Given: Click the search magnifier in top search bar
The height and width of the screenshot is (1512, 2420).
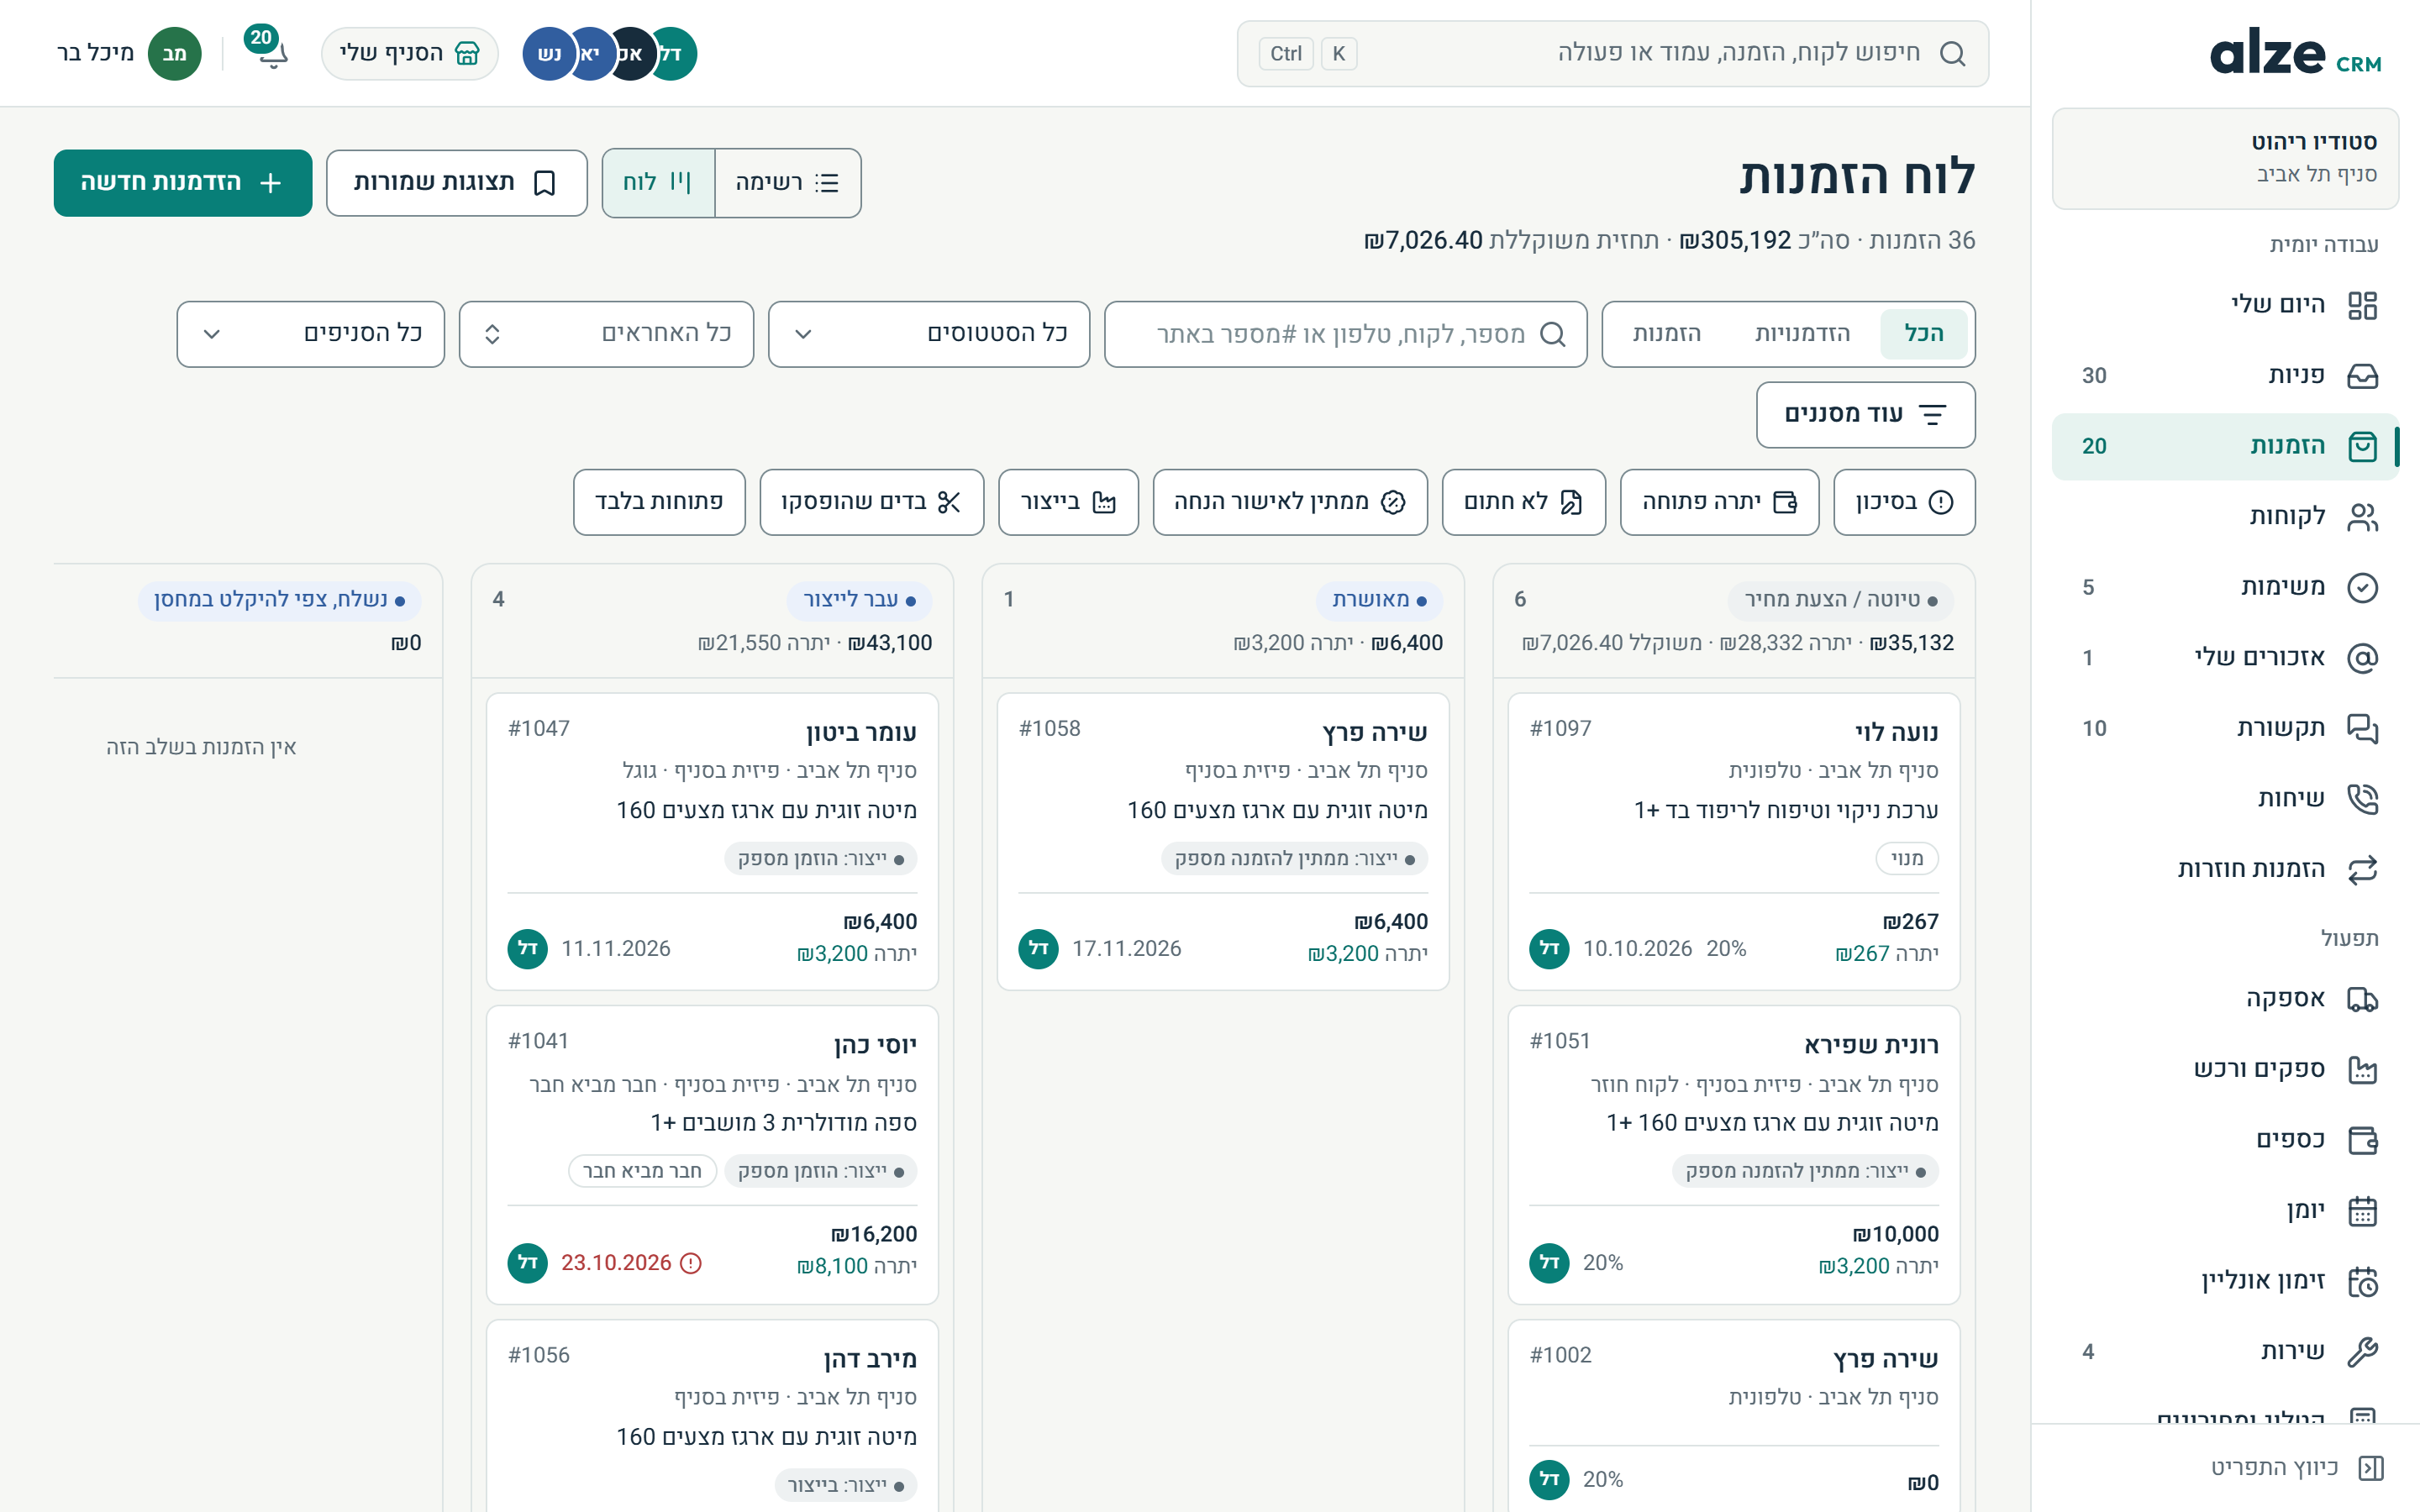Looking at the screenshot, I should 1952,54.
